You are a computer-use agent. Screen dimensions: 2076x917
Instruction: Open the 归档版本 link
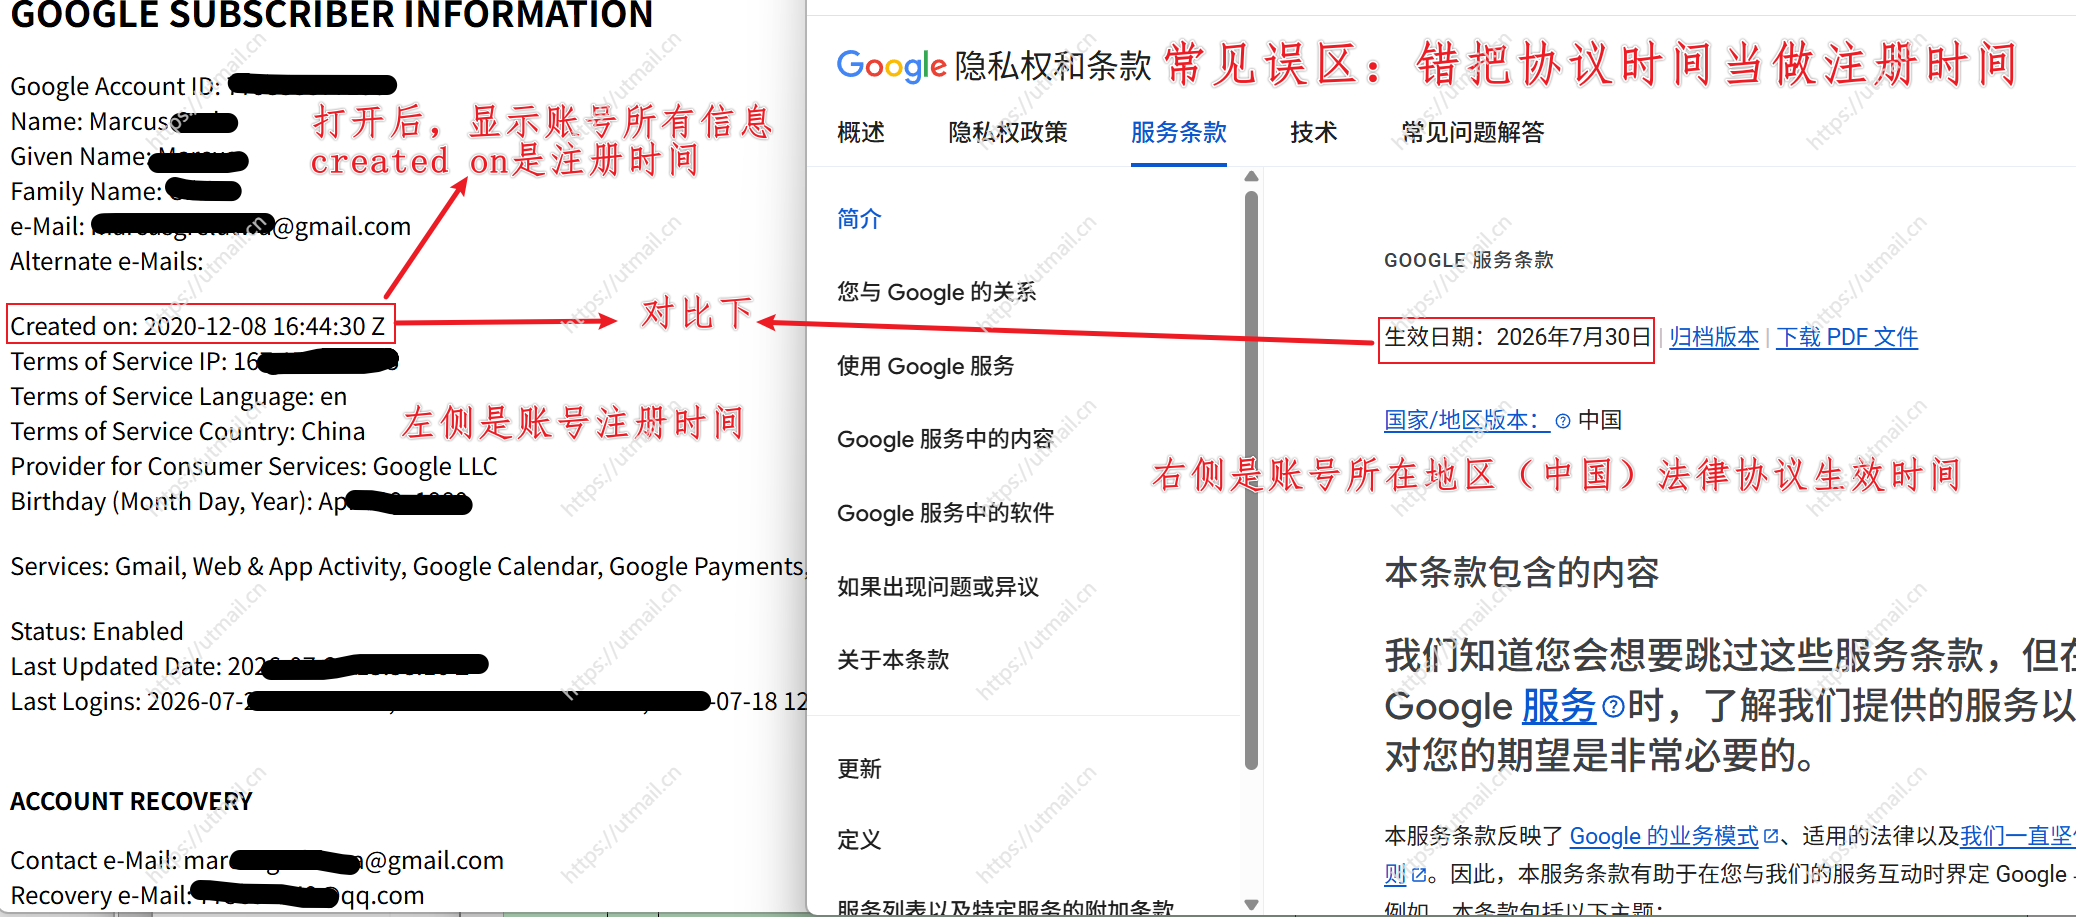1714,338
